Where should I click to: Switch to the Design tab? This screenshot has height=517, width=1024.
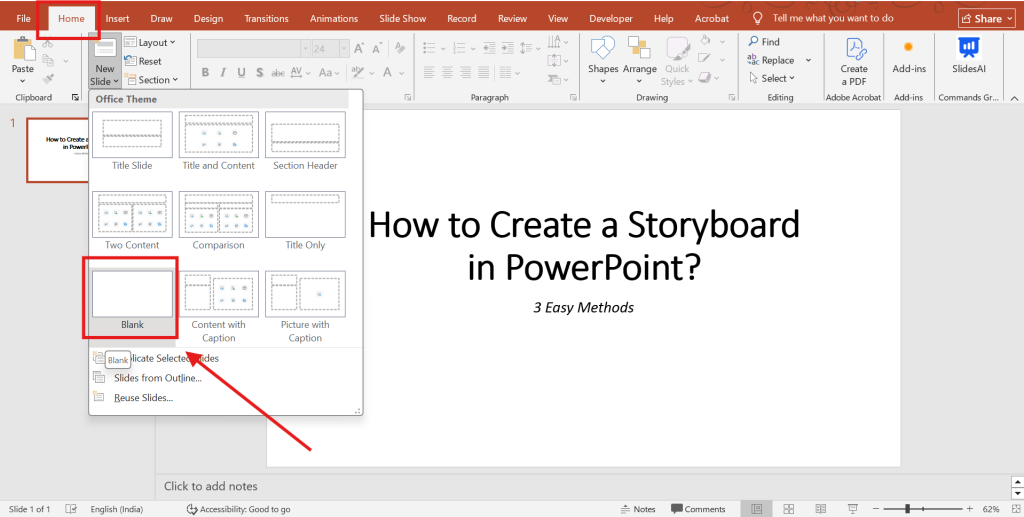tap(208, 18)
